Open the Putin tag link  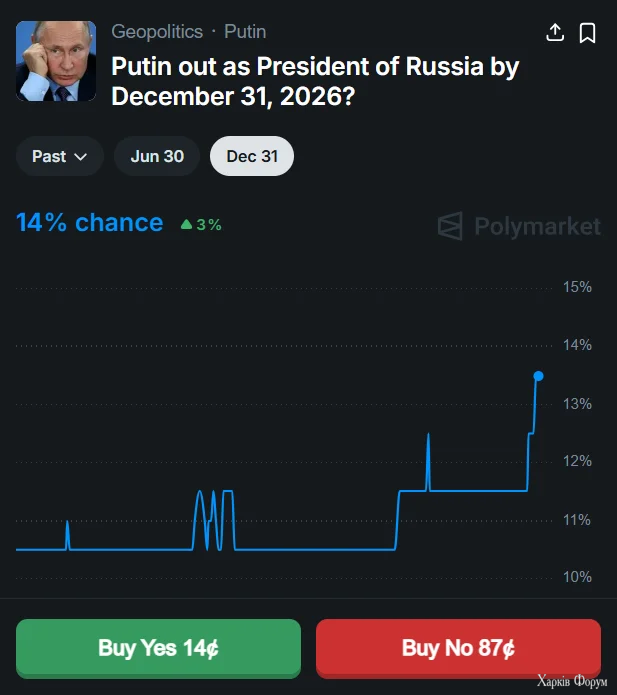(x=245, y=32)
